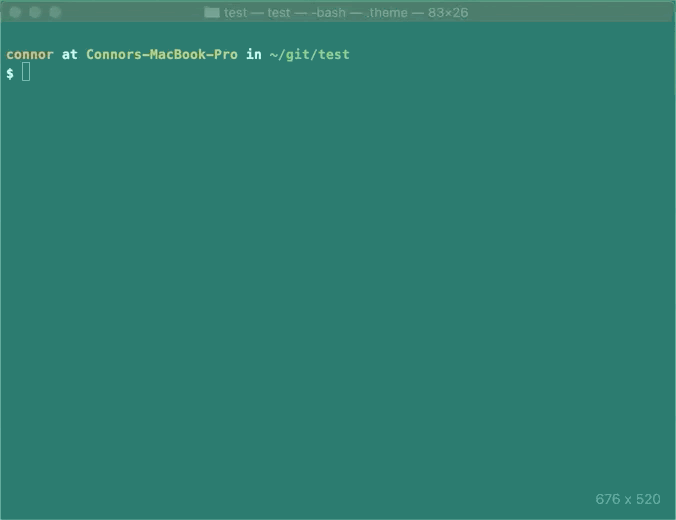Click the folder icon in the title bar

click(212, 13)
